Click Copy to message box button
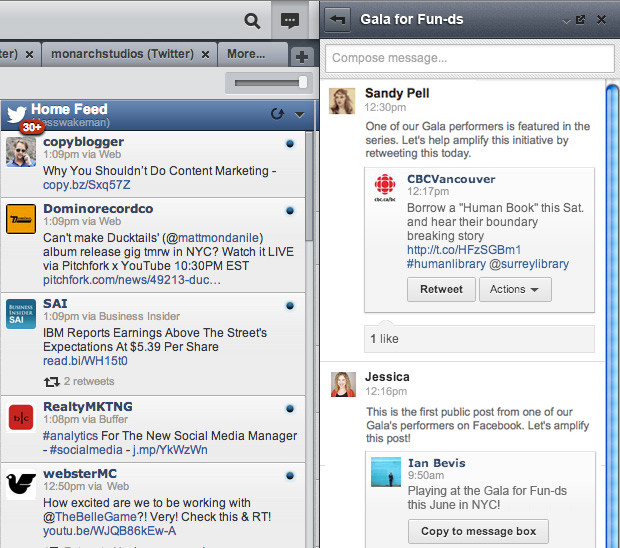 (478, 531)
